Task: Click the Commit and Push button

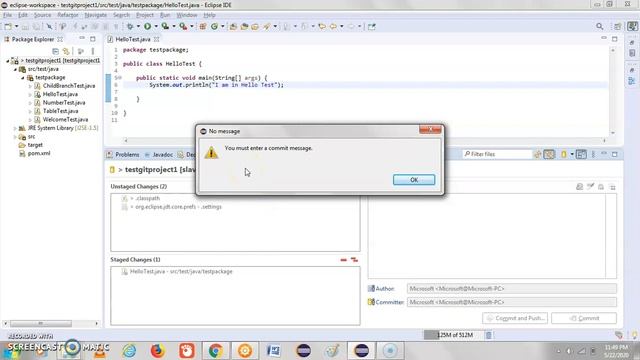Action: click(x=515, y=318)
